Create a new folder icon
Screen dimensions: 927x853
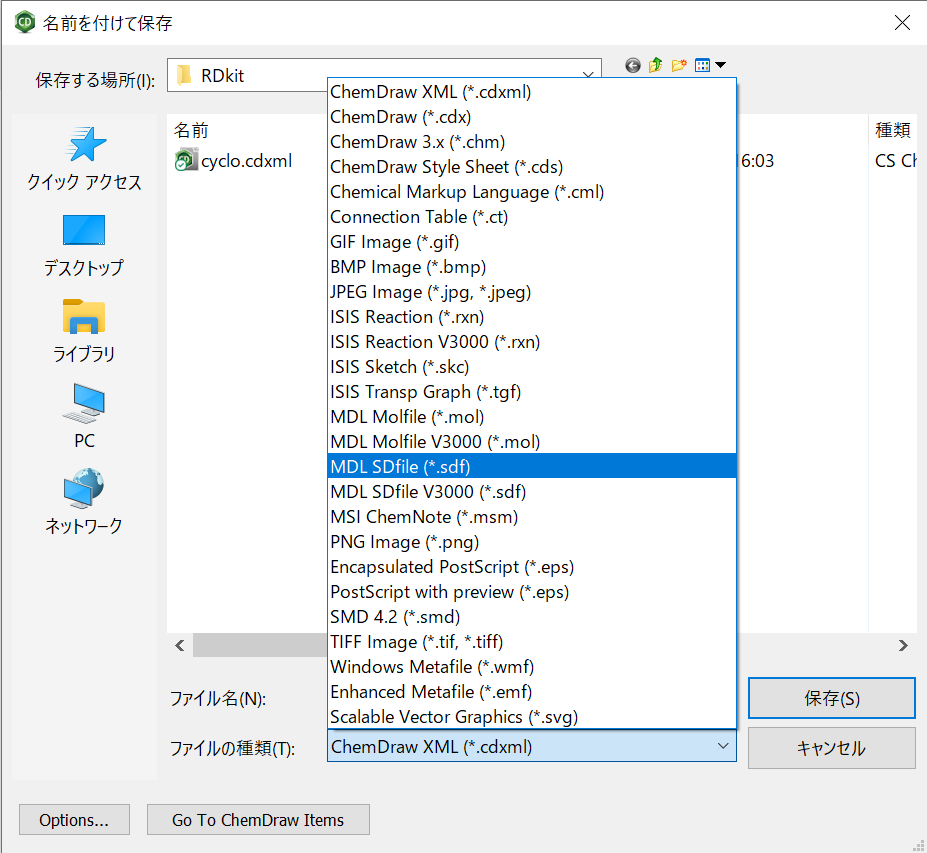679,65
